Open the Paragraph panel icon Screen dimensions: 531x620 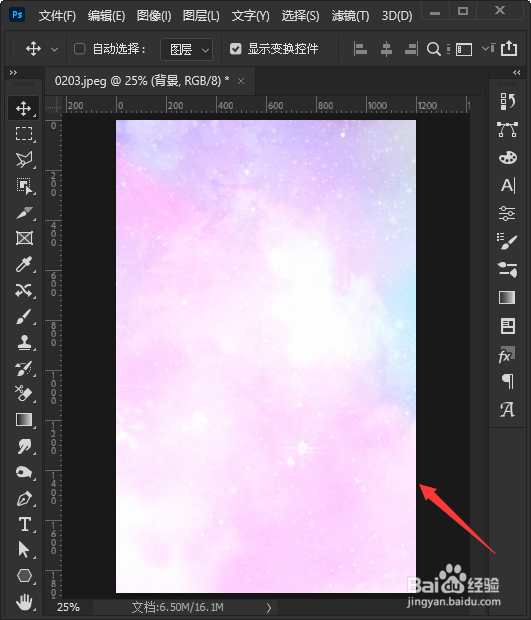[508, 381]
